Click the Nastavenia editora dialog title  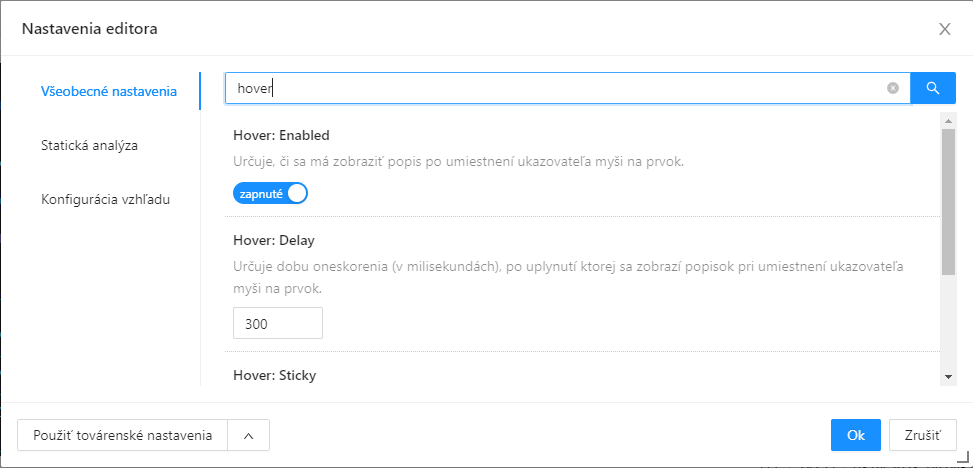[x=90, y=29]
